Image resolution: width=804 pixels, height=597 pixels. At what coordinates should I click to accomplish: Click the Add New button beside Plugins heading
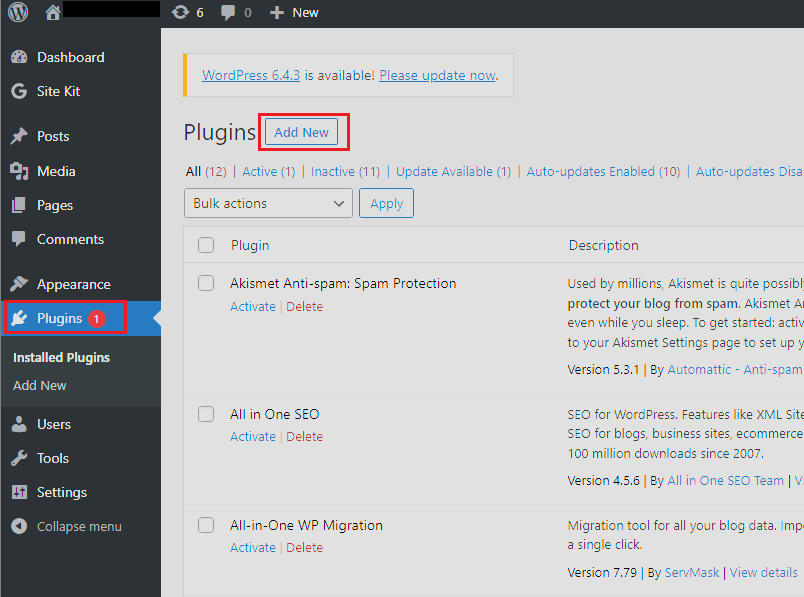pyautogui.click(x=302, y=132)
